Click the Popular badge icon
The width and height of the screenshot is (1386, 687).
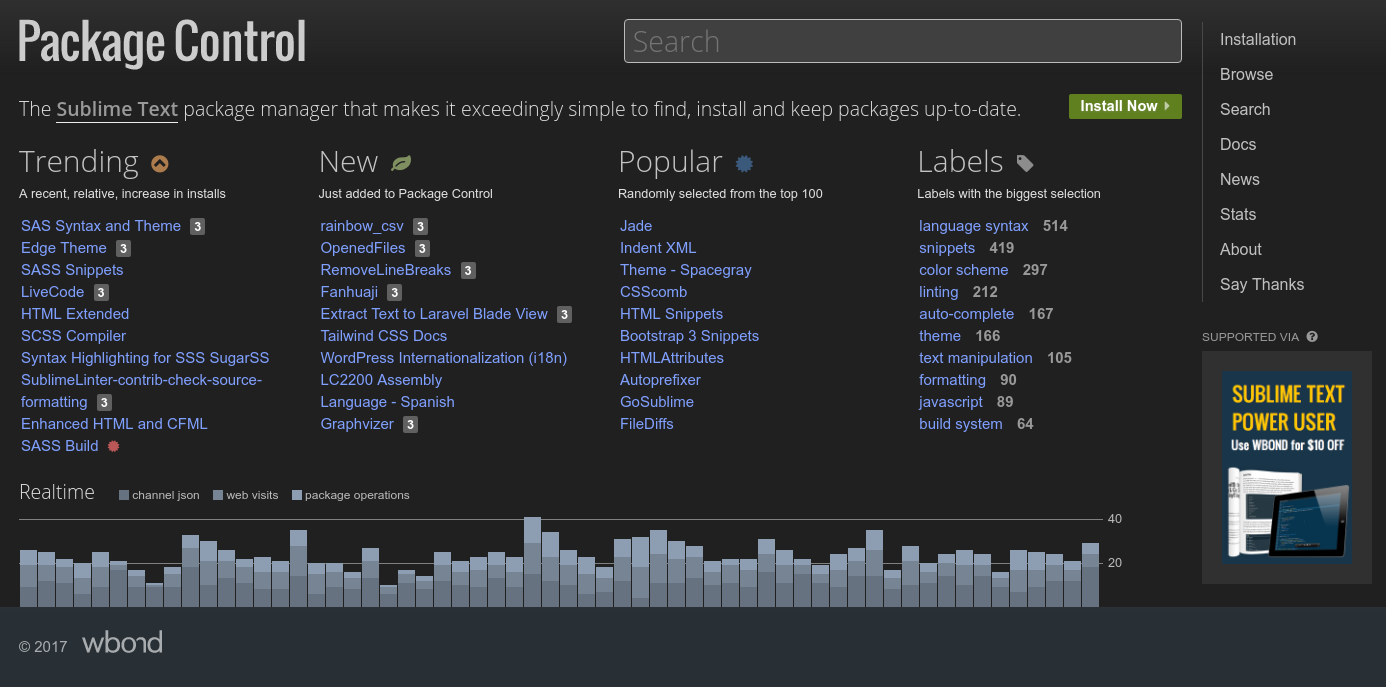coord(744,163)
